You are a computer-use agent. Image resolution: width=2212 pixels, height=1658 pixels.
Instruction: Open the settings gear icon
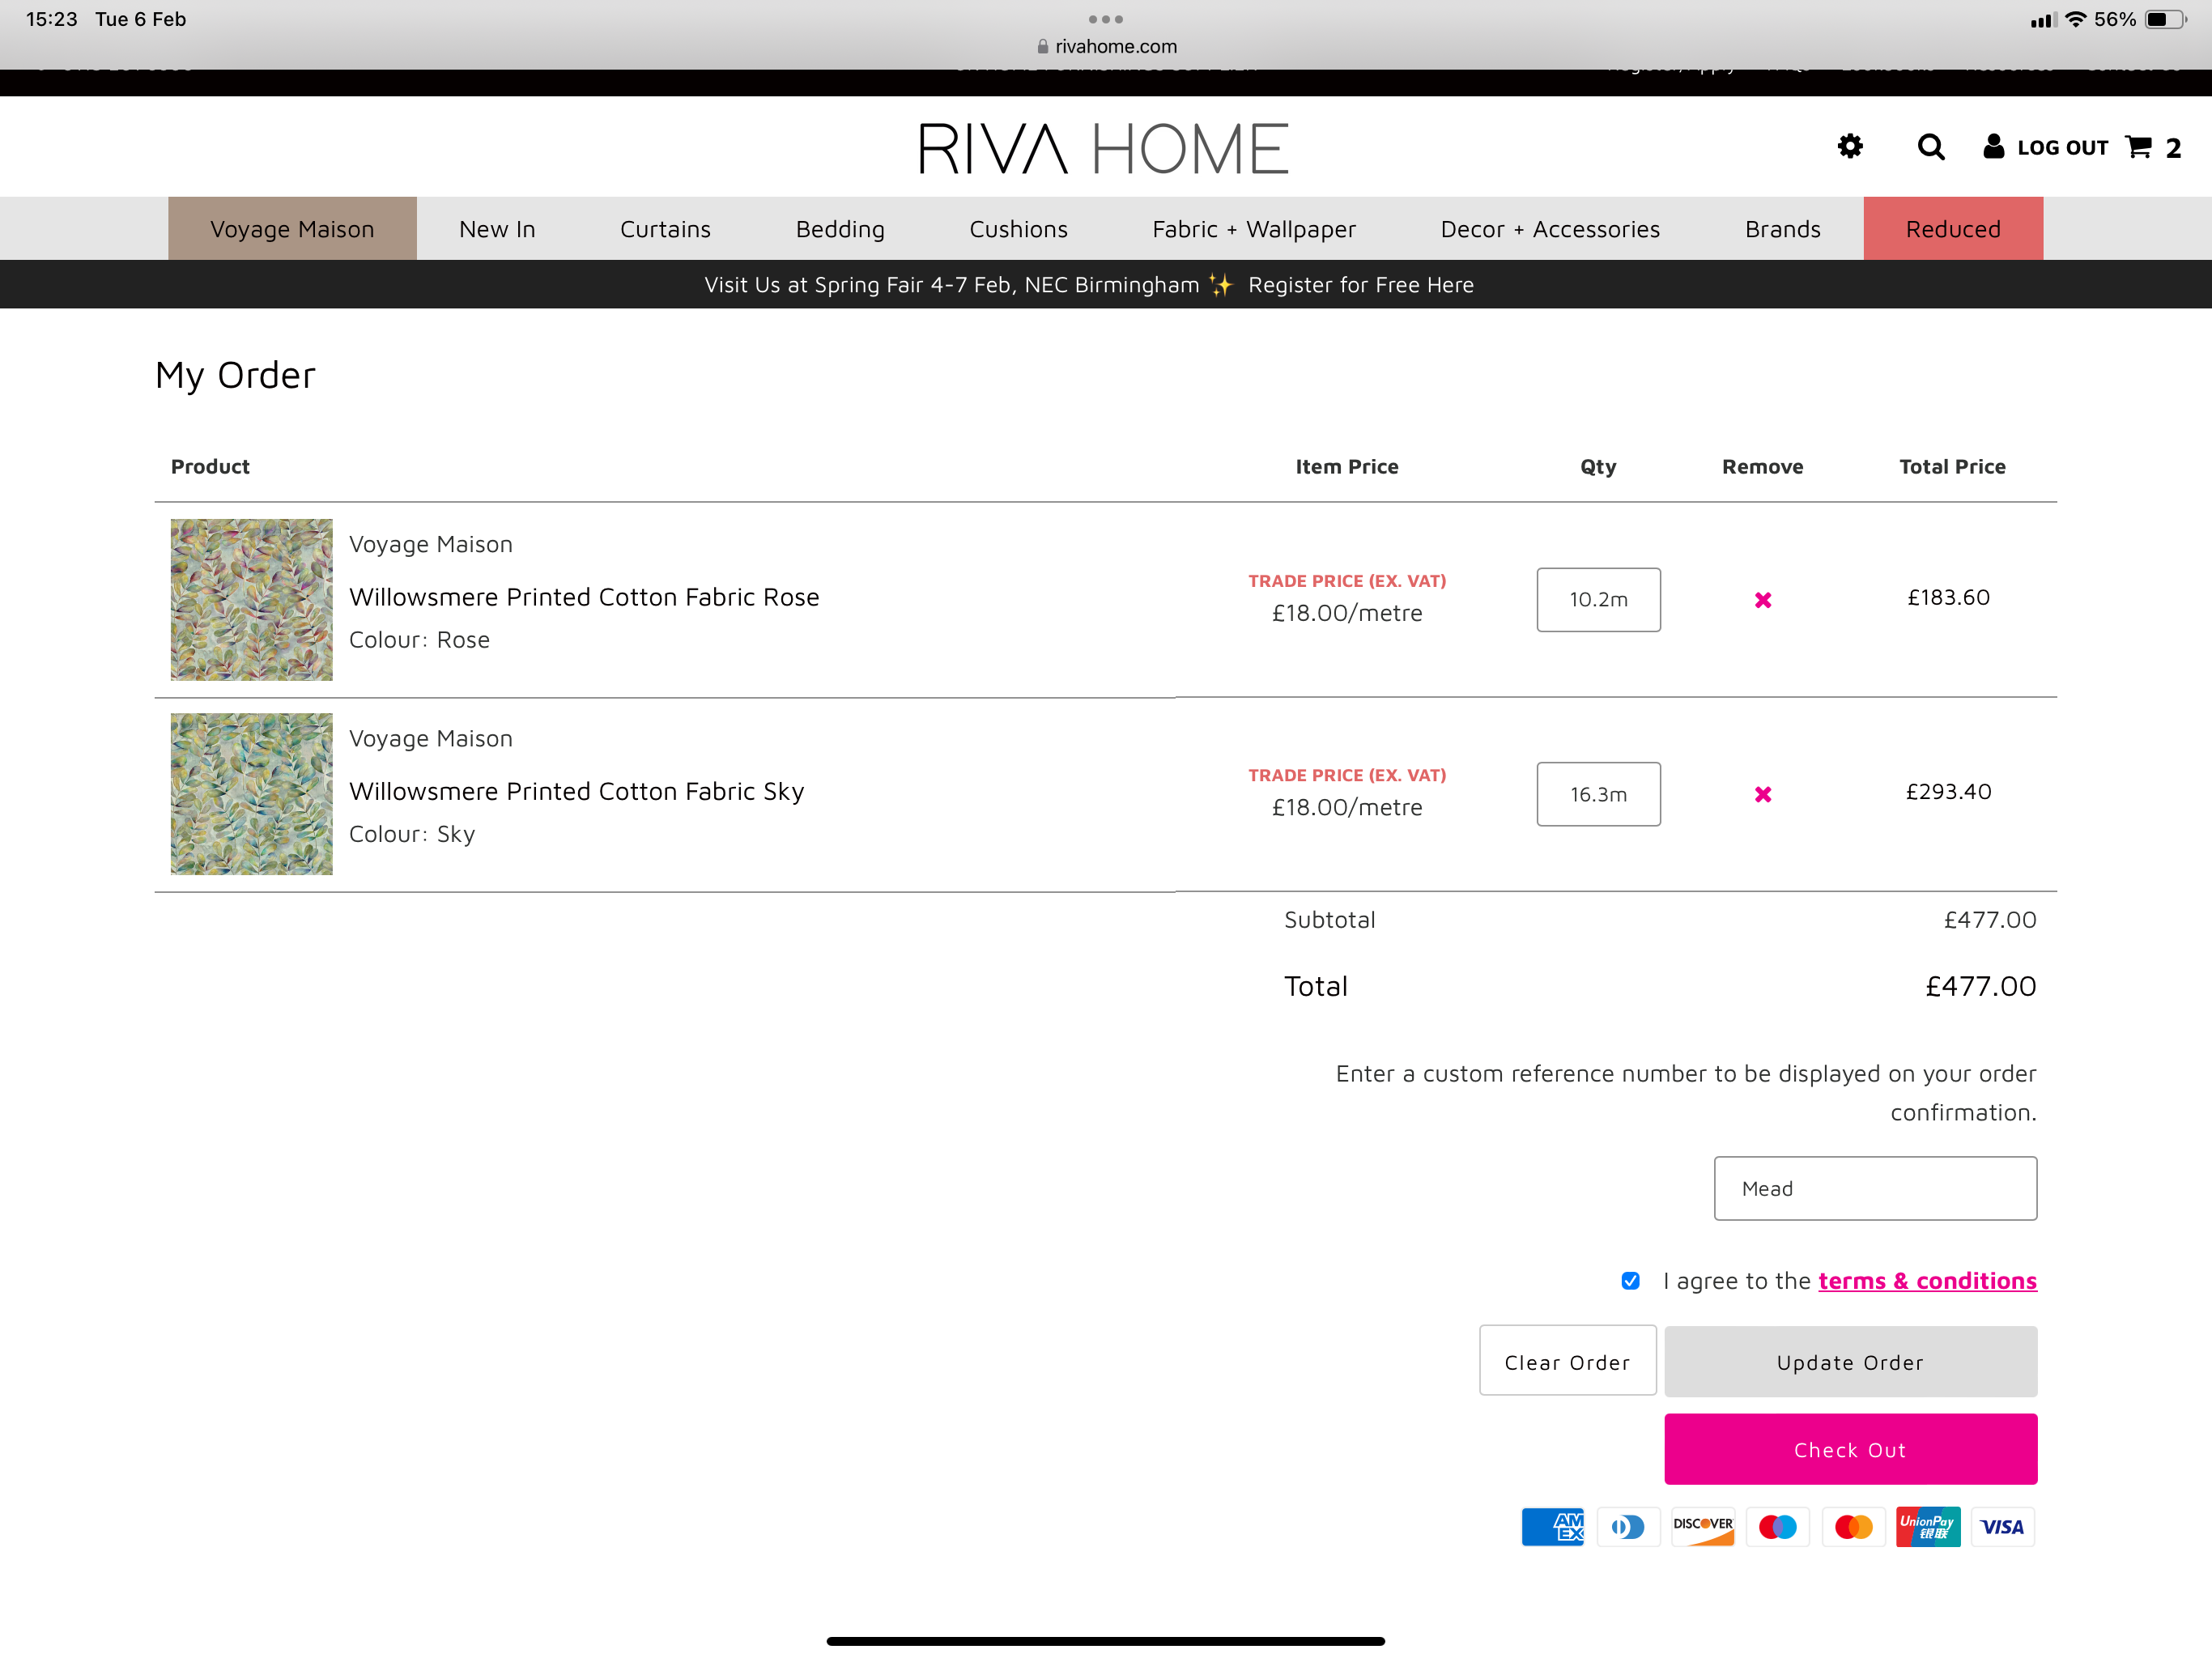pos(1849,147)
